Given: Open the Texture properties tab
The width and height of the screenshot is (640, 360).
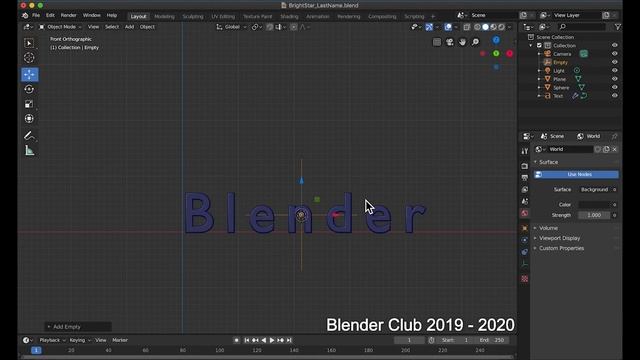Looking at the screenshot, I should pos(524,279).
